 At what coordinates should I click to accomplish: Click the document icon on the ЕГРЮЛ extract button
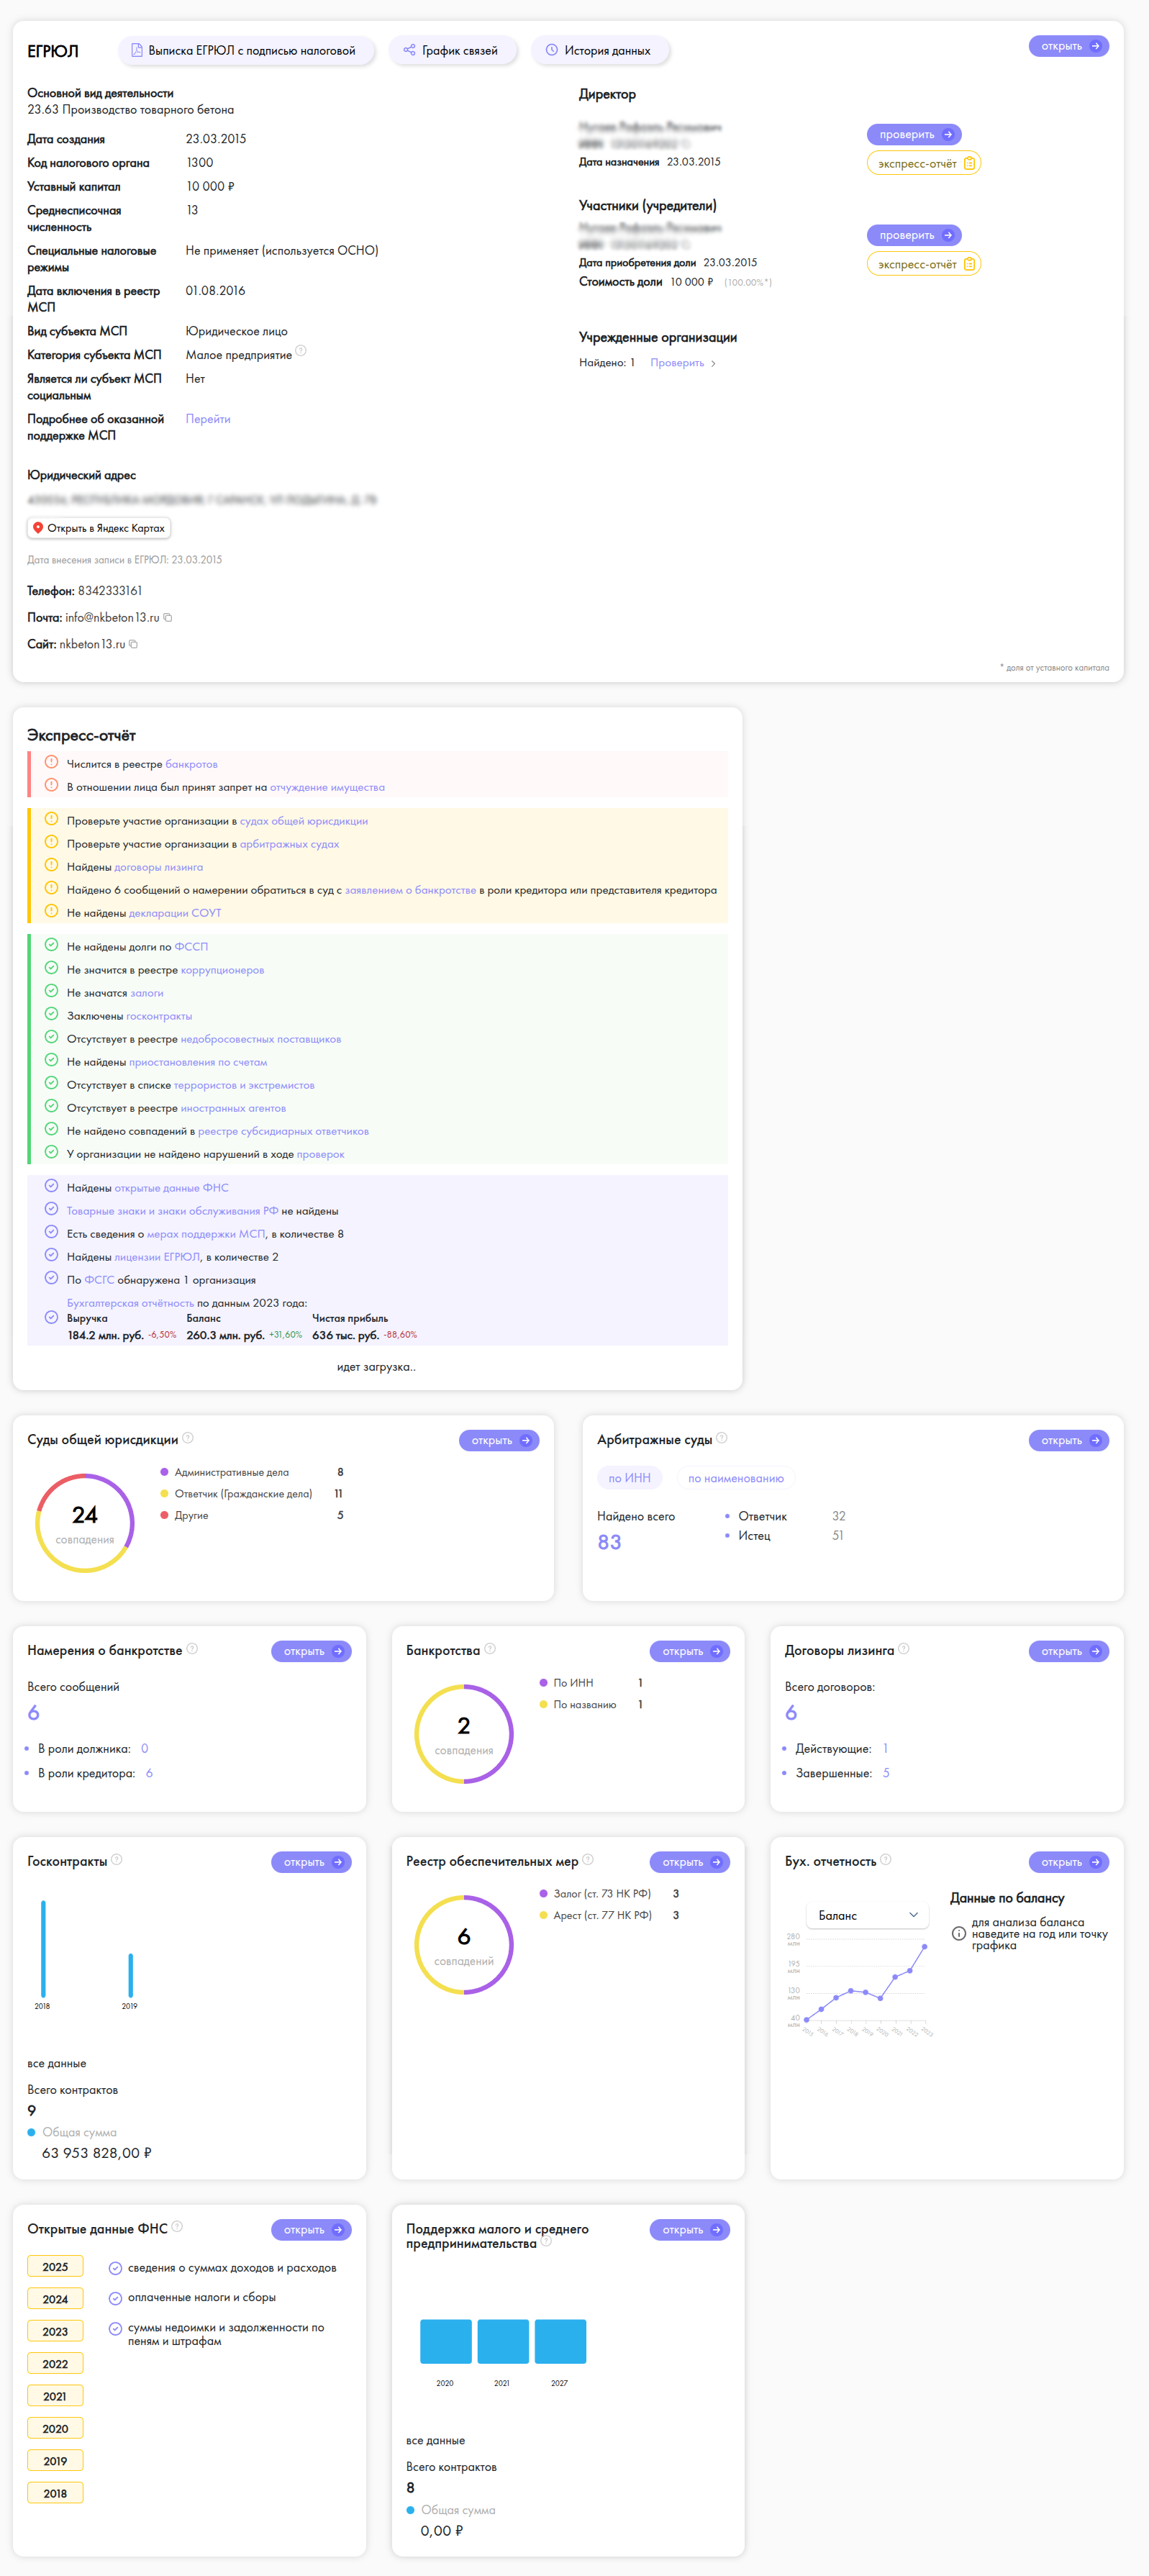[x=137, y=50]
